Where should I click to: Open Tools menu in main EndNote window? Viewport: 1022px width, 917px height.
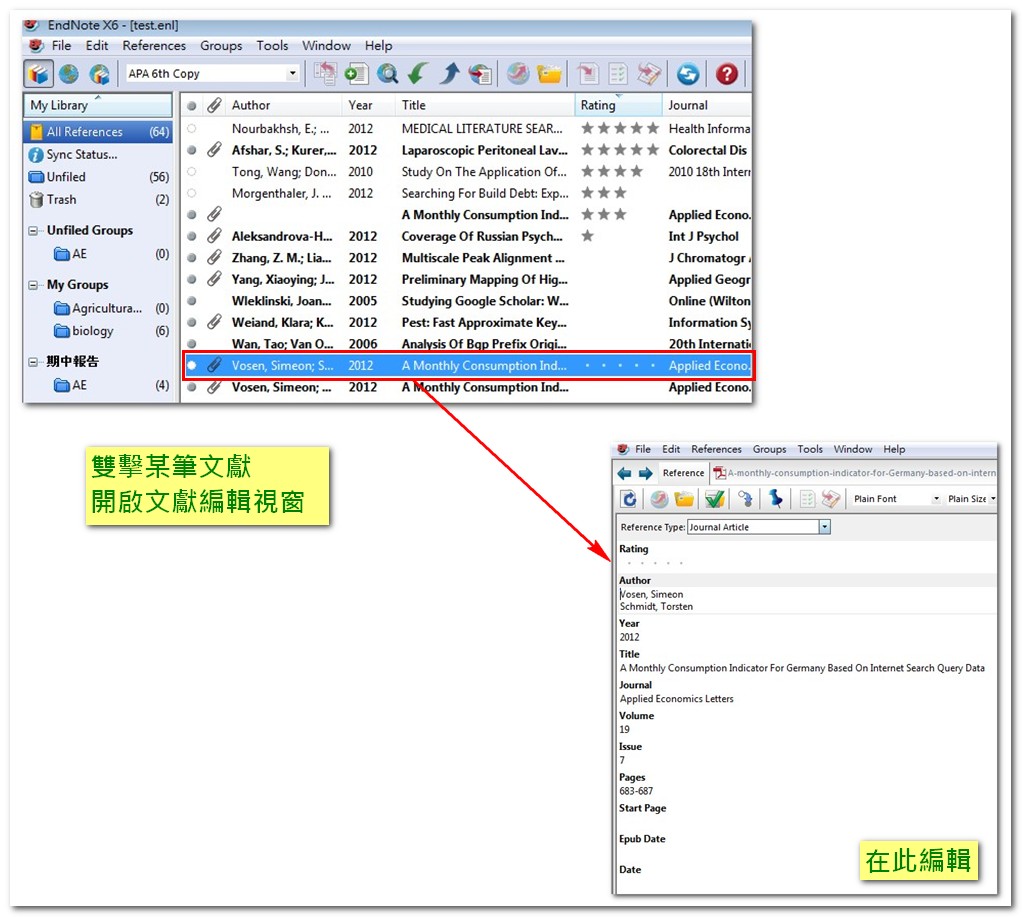[x=272, y=46]
